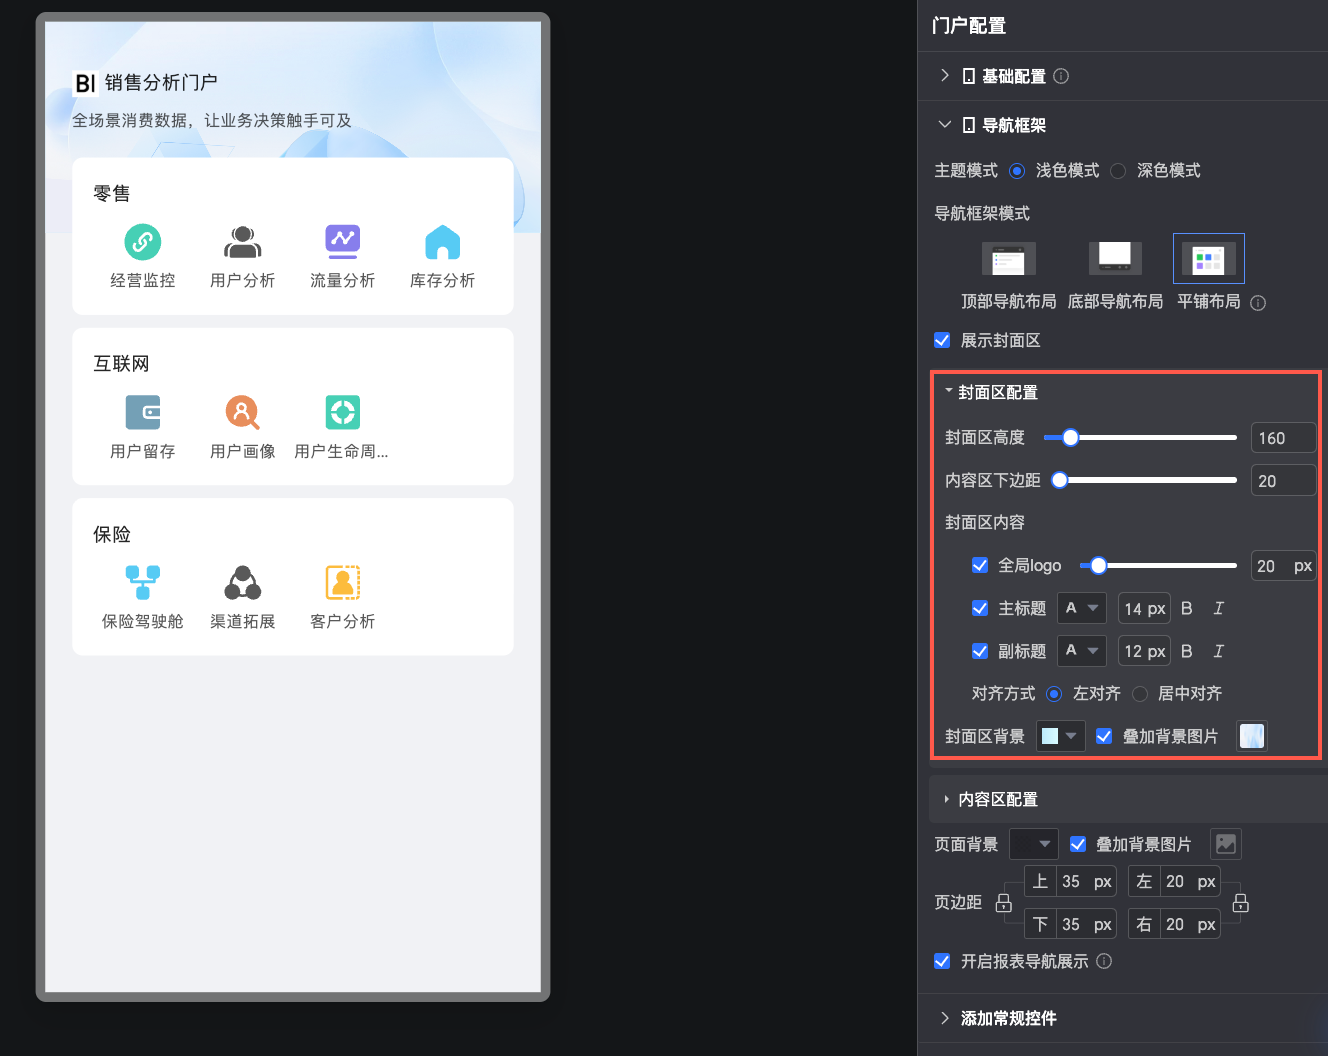
Task: Open the 保险驾驶舱 flowchart icon
Action: pyautogui.click(x=143, y=582)
